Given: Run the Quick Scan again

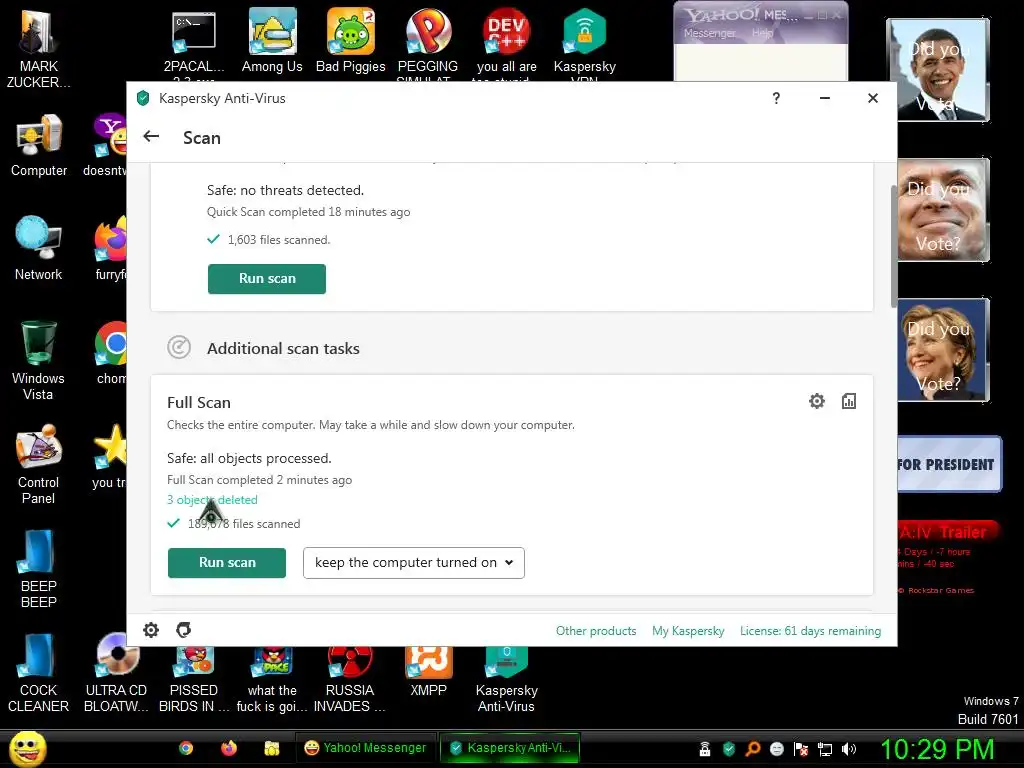Looking at the screenshot, I should tap(266, 279).
